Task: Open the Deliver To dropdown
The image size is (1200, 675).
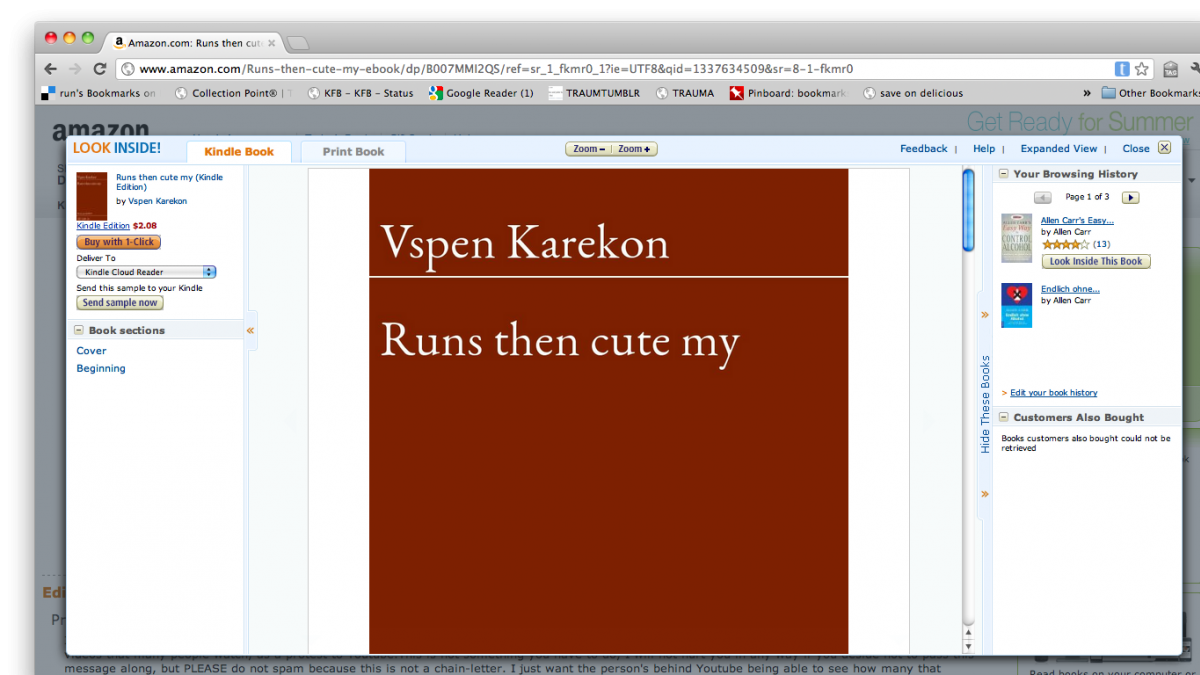Action: [146, 272]
